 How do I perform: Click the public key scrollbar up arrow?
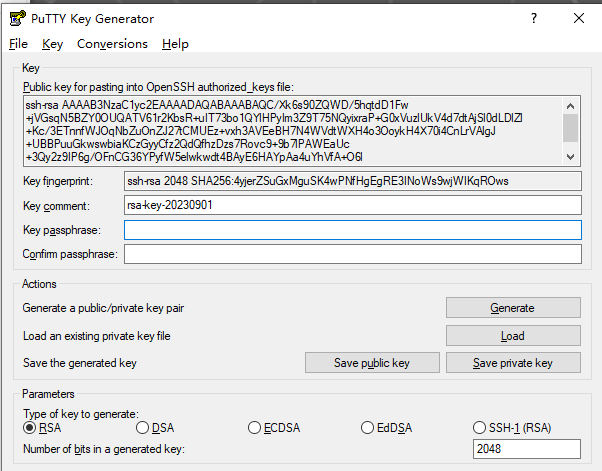click(x=571, y=106)
